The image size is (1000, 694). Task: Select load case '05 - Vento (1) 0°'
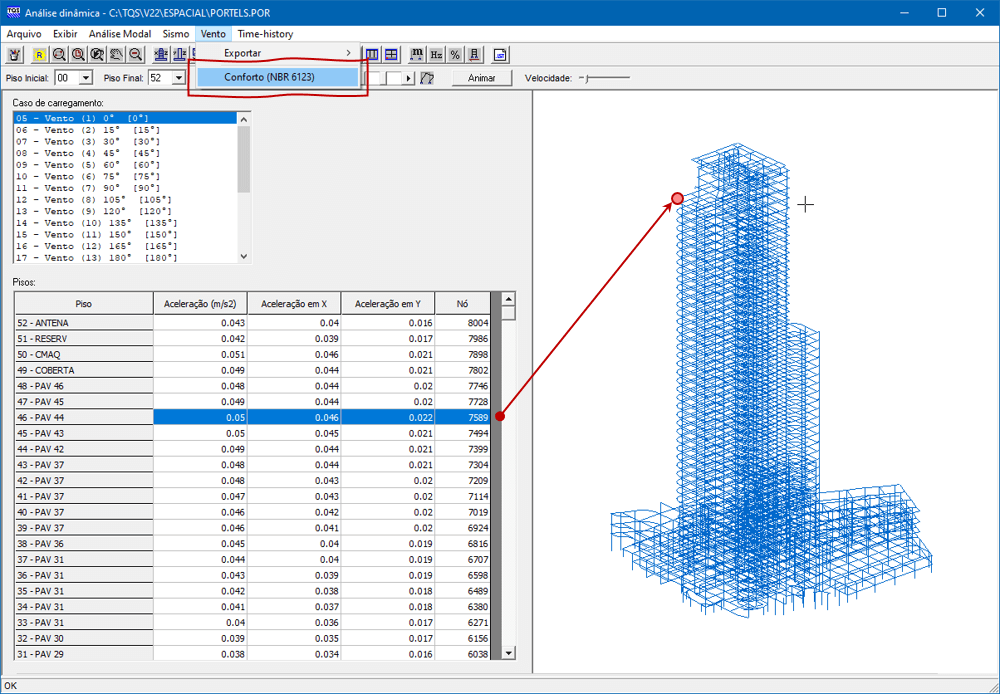(125, 118)
